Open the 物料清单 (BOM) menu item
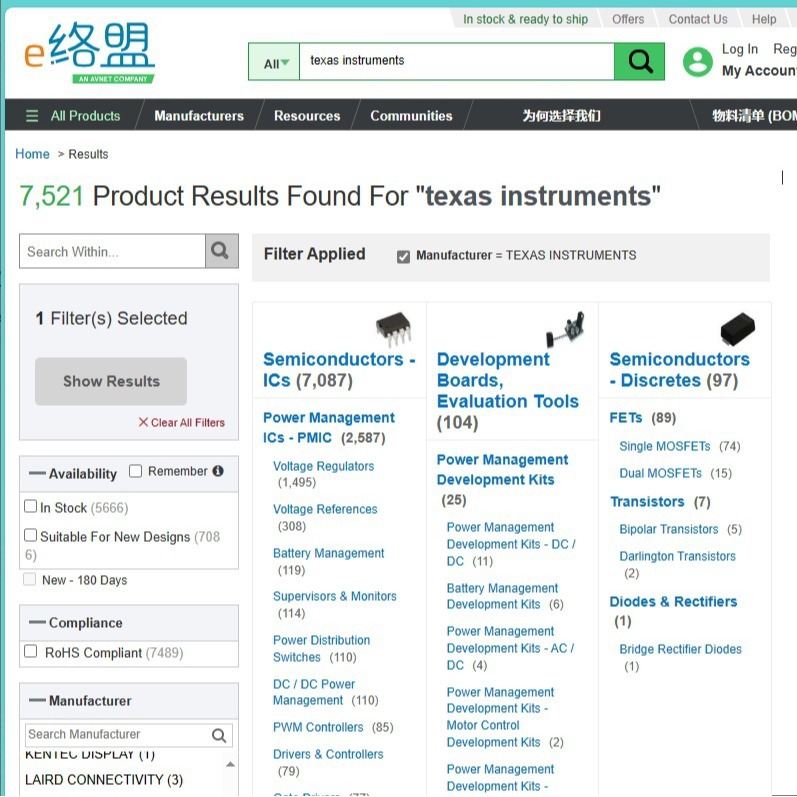This screenshot has width=797, height=797. click(x=754, y=116)
